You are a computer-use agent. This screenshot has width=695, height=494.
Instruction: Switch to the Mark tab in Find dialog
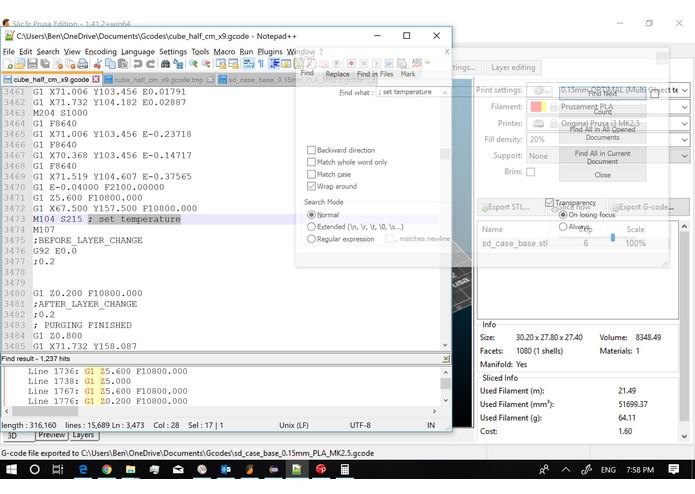408,74
